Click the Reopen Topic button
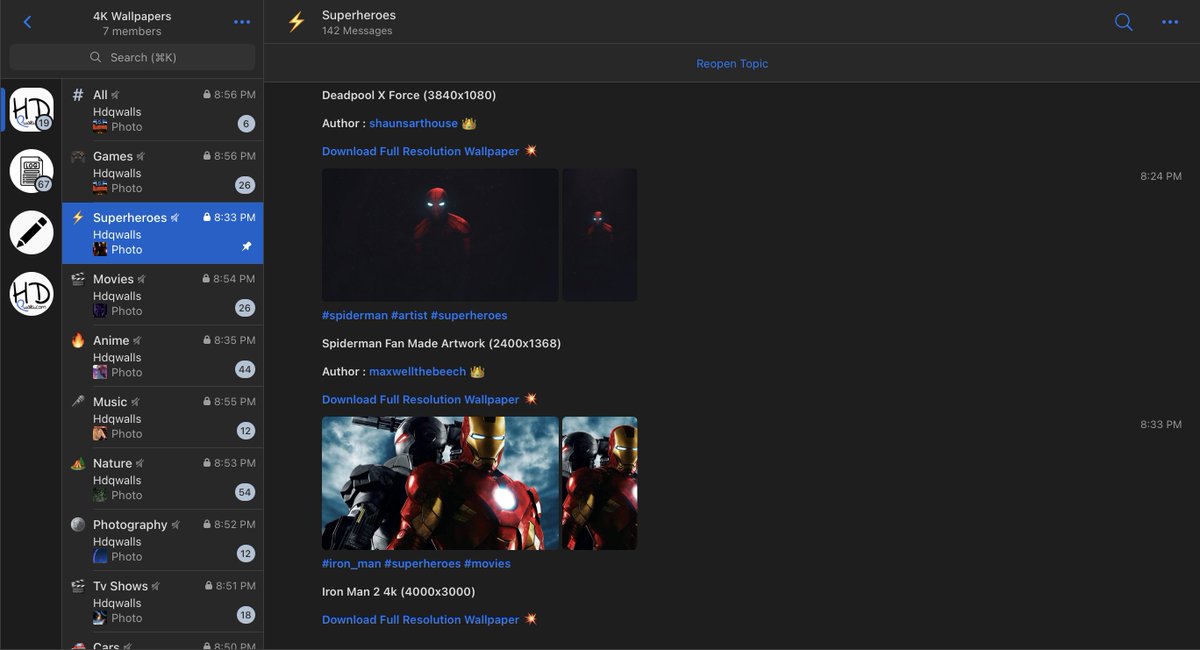Screen dimensions: 1200x650 tap(732, 63)
